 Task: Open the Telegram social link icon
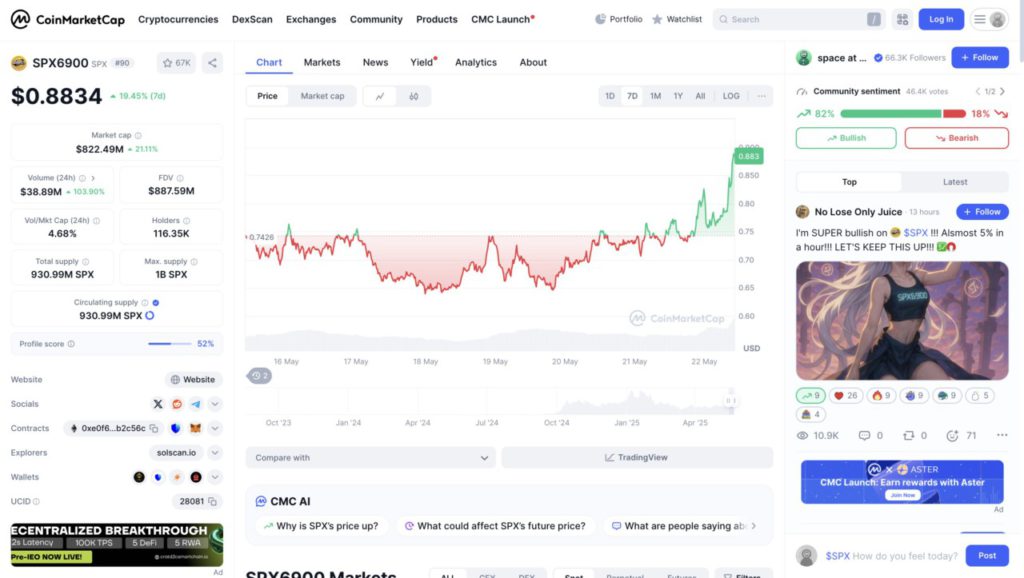click(196, 404)
